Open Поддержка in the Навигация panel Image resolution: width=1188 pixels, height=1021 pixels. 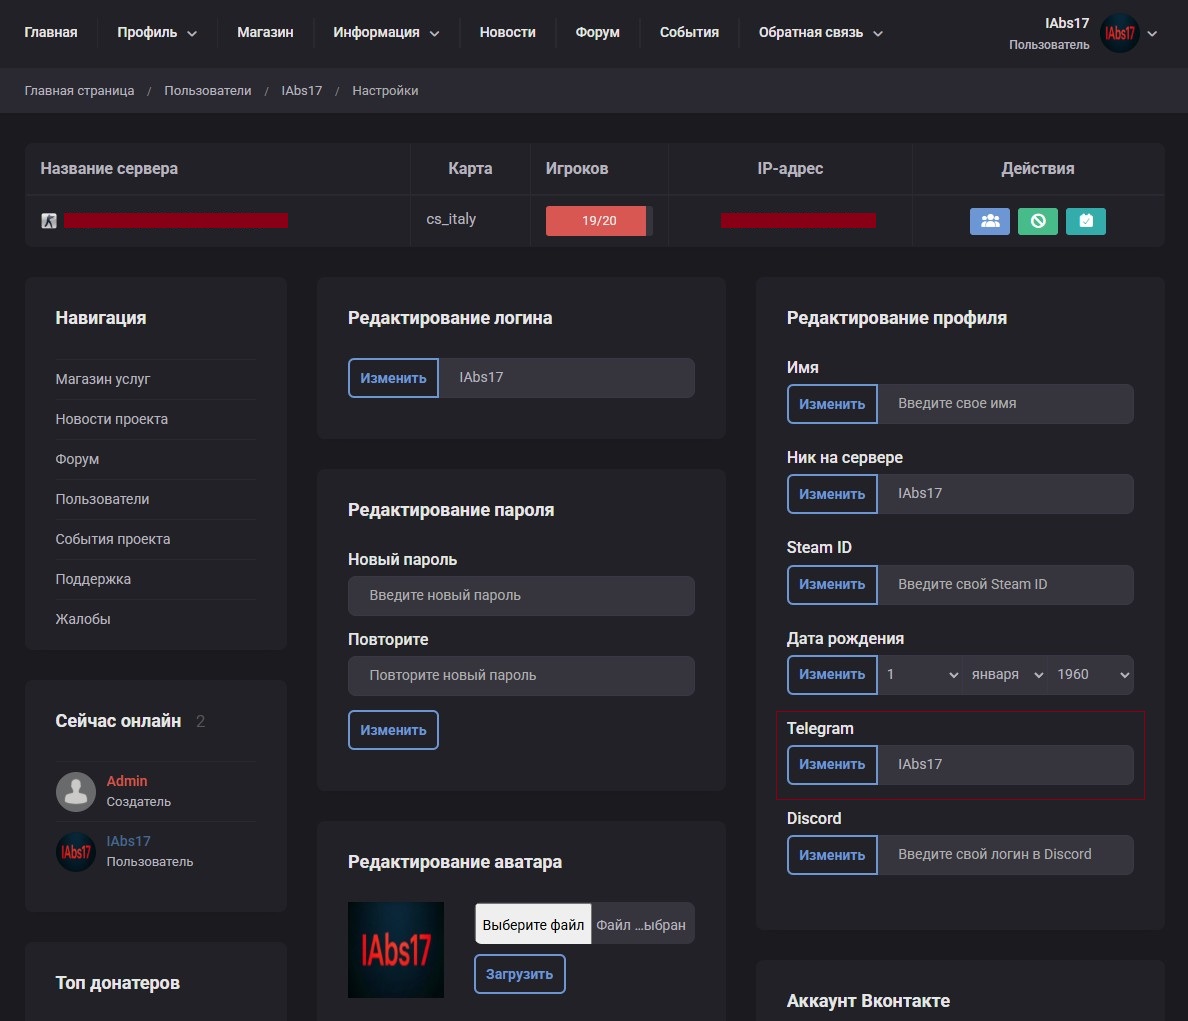pos(93,579)
